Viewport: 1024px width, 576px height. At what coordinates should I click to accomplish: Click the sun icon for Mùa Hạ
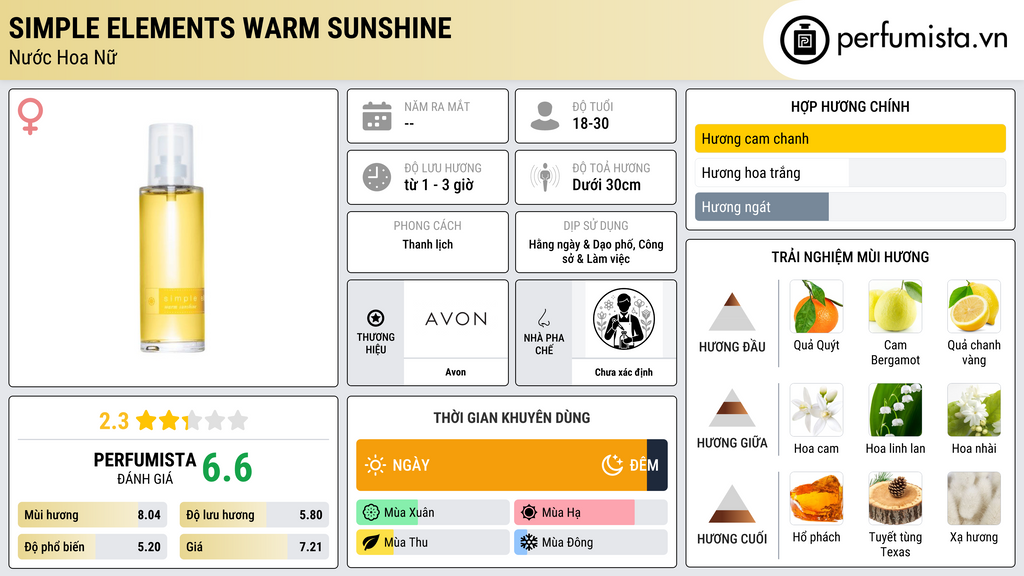[x=529, y=513]
